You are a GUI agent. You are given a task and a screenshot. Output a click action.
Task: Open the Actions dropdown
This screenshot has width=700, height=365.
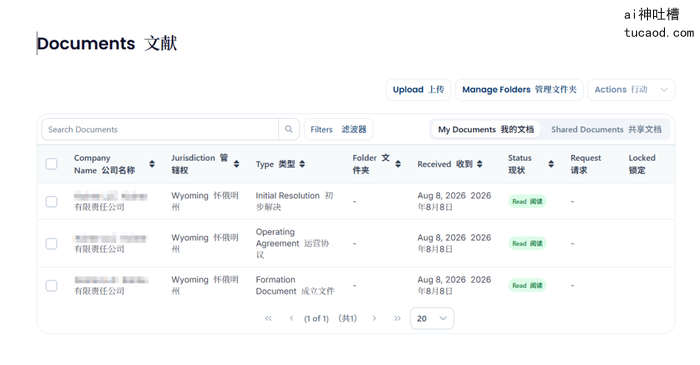(631, 90)
